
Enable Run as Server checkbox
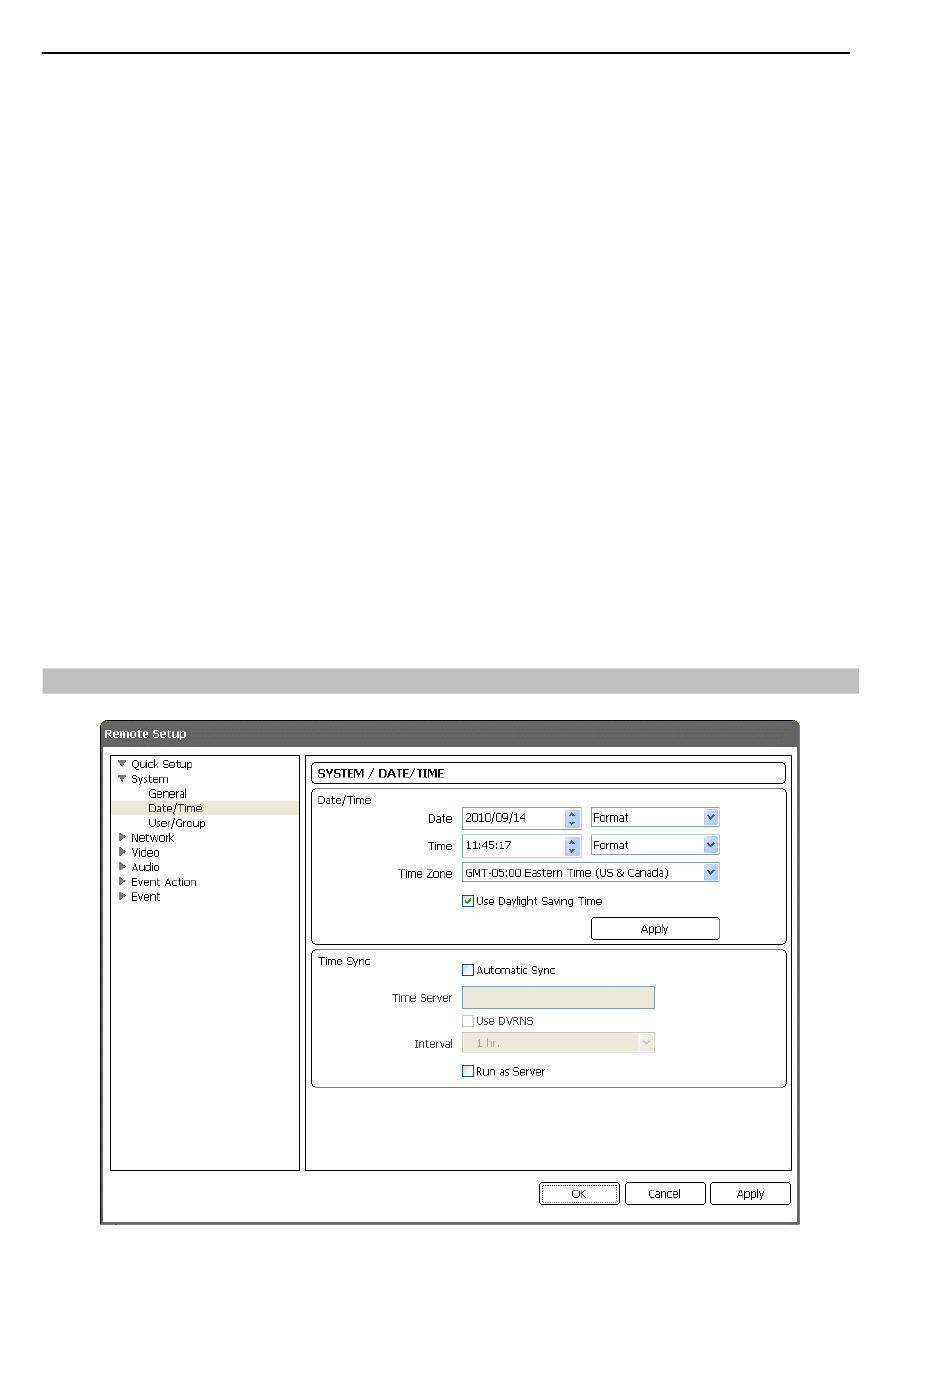coord(468,1071)
